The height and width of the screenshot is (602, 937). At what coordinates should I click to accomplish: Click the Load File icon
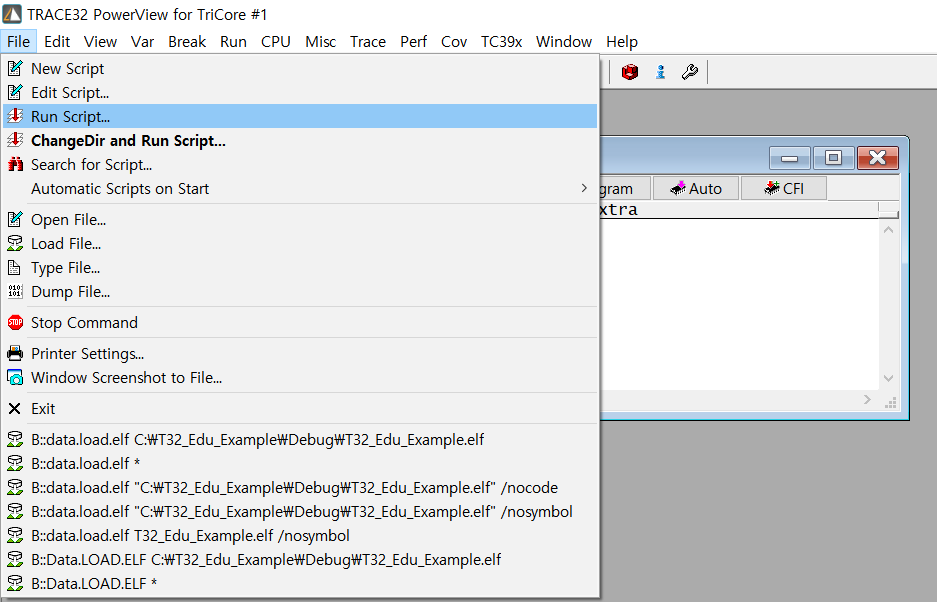(15, 243)
